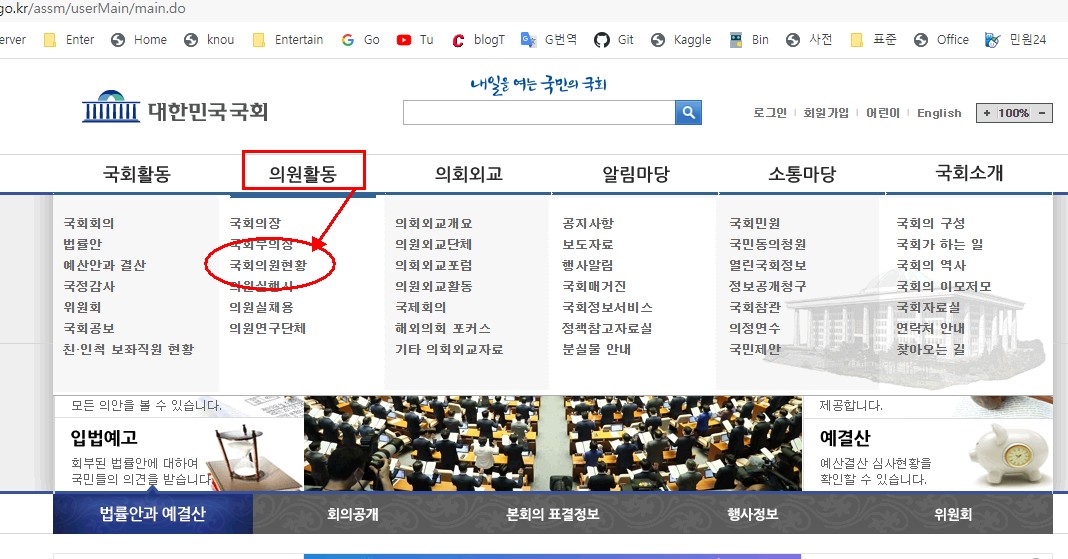Open 공지사항 submenu item
Screen dimensions: 1068x559
(588, 223)
